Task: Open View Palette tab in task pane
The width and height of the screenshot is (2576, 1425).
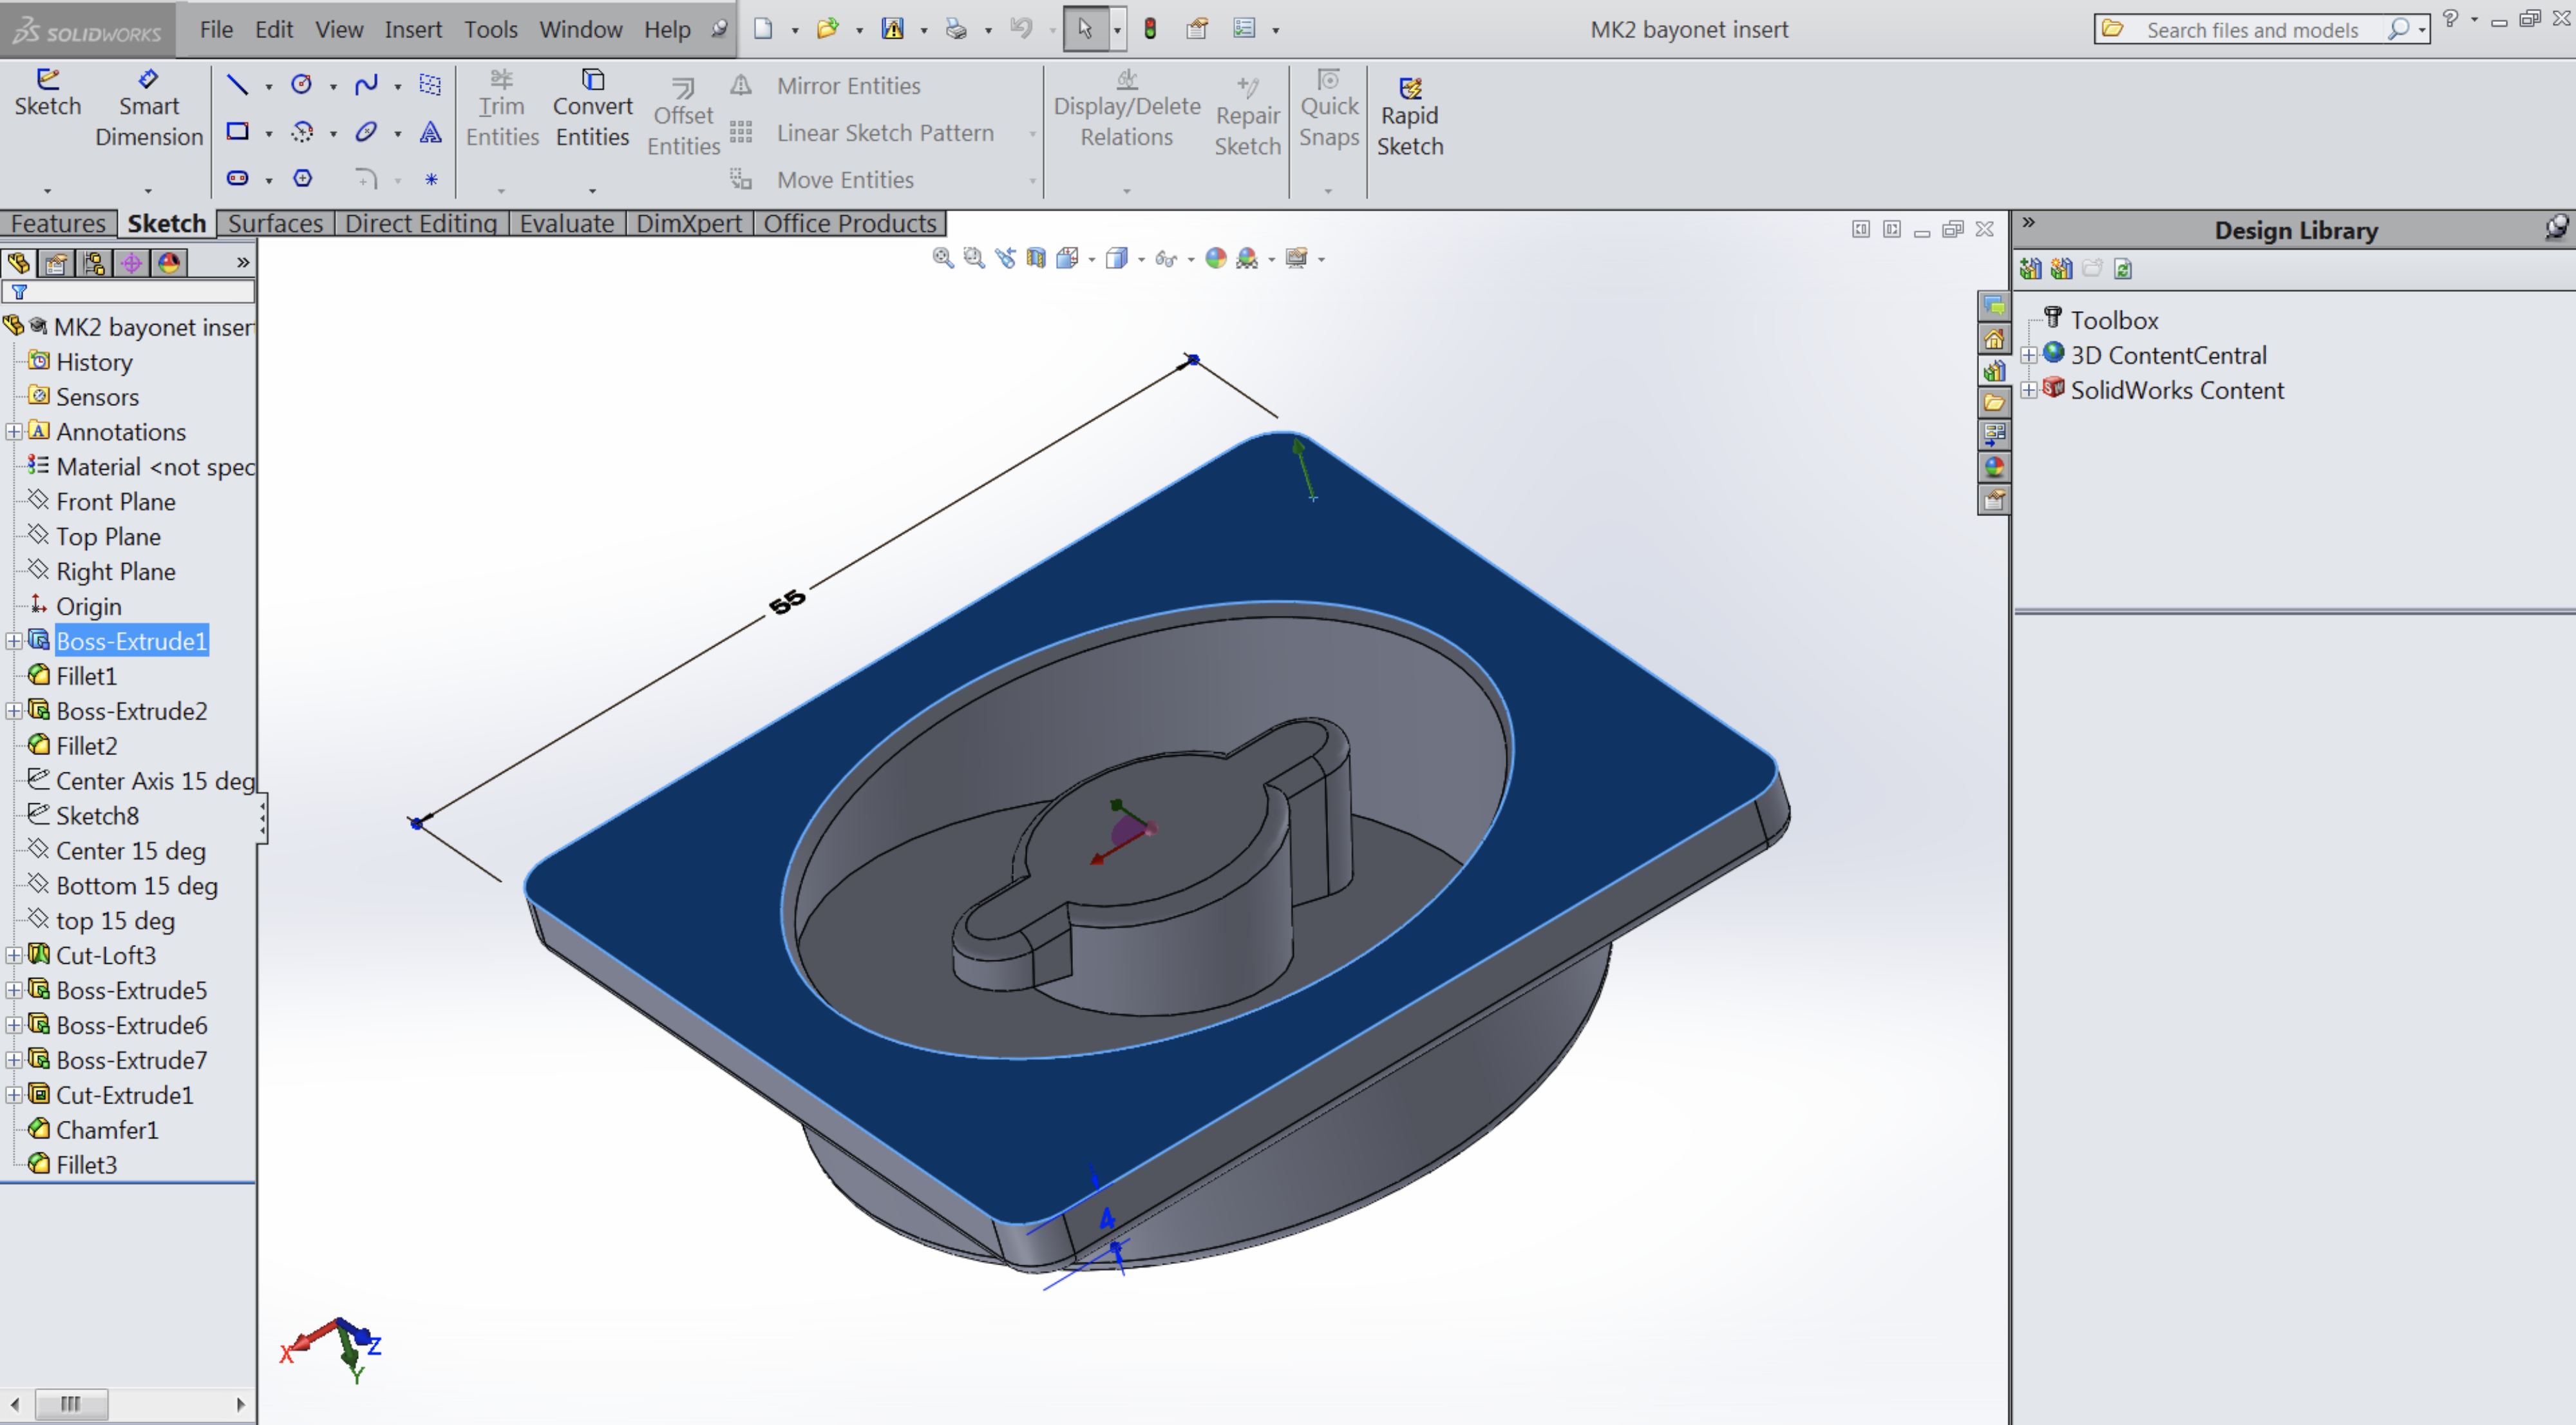Action: coord(1994,434)
